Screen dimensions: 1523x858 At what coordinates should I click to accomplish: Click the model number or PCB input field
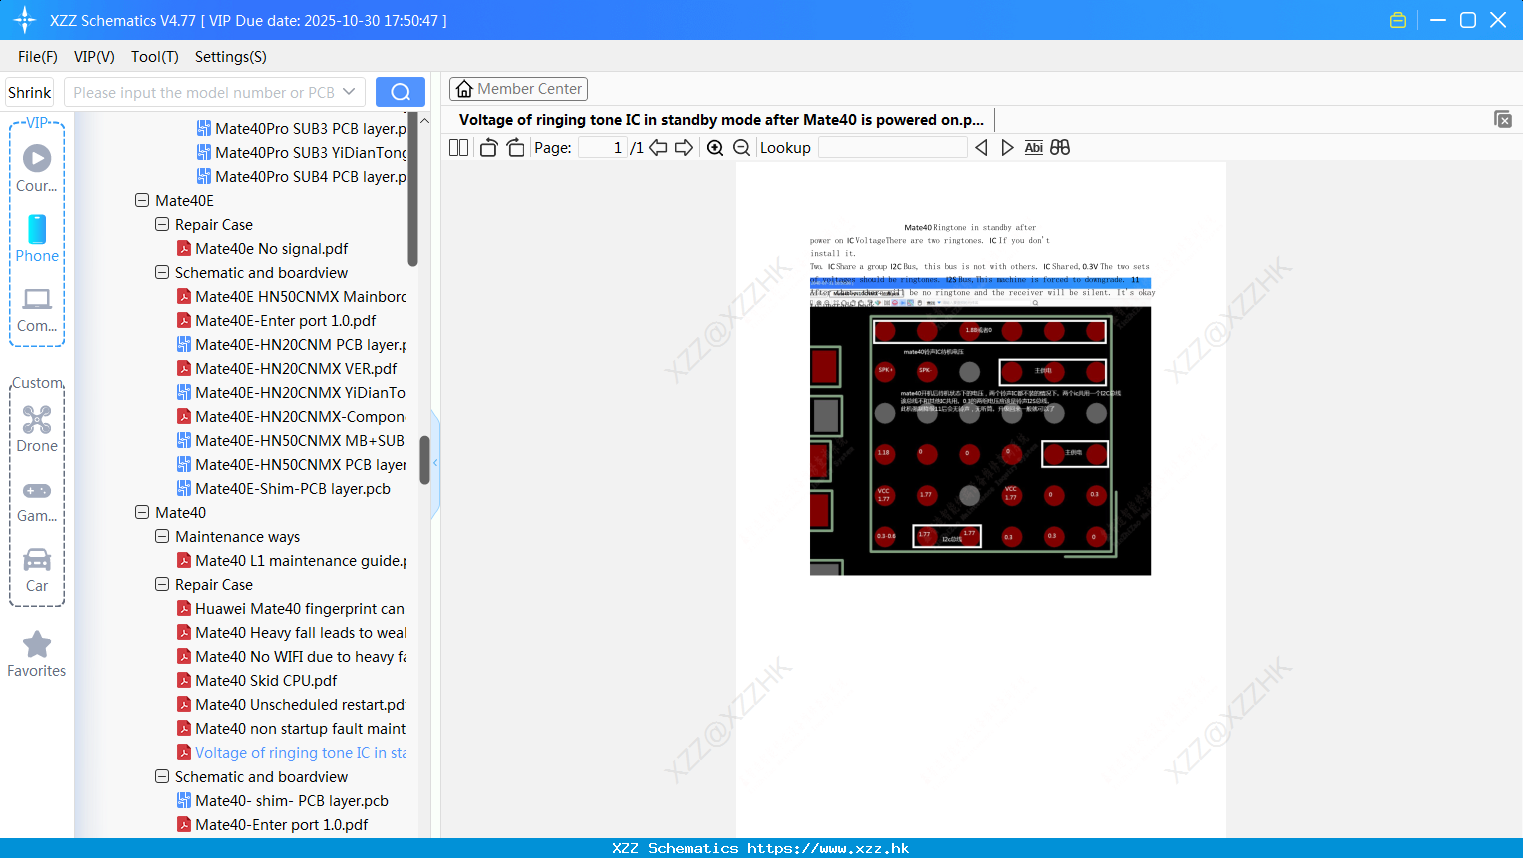click(203, 92)
